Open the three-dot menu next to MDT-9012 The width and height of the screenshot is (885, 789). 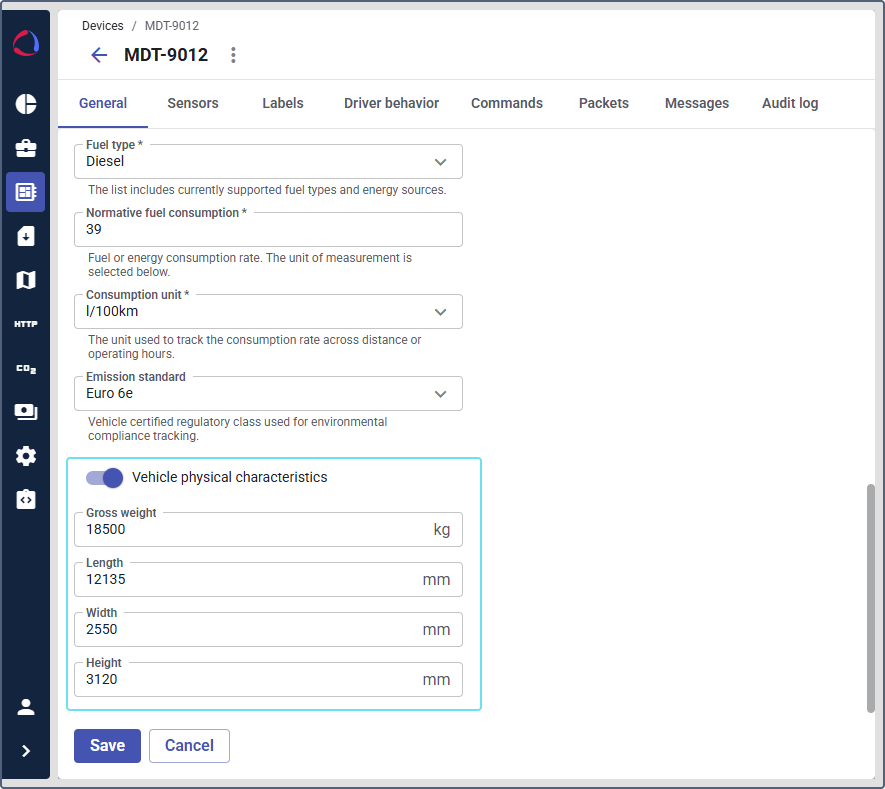click(x=233, y=55)
